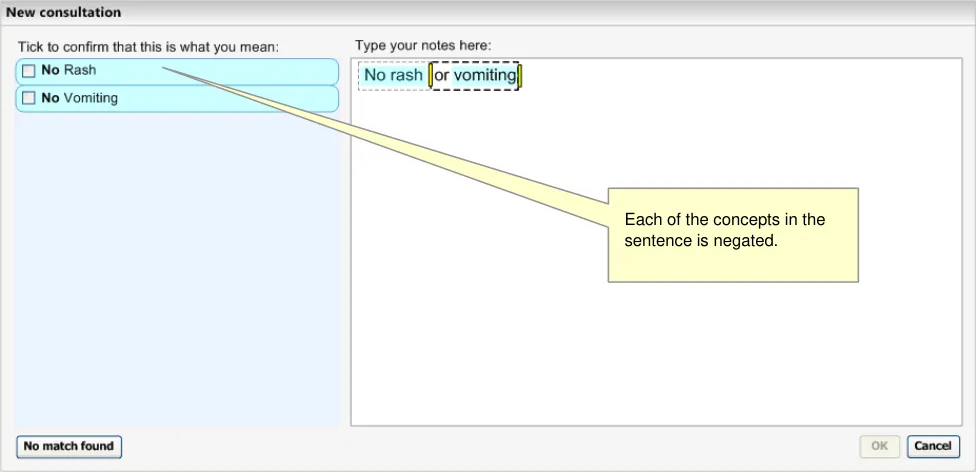
Task: Tick the No Rash checkbox
Action: [x=29, y=71]
